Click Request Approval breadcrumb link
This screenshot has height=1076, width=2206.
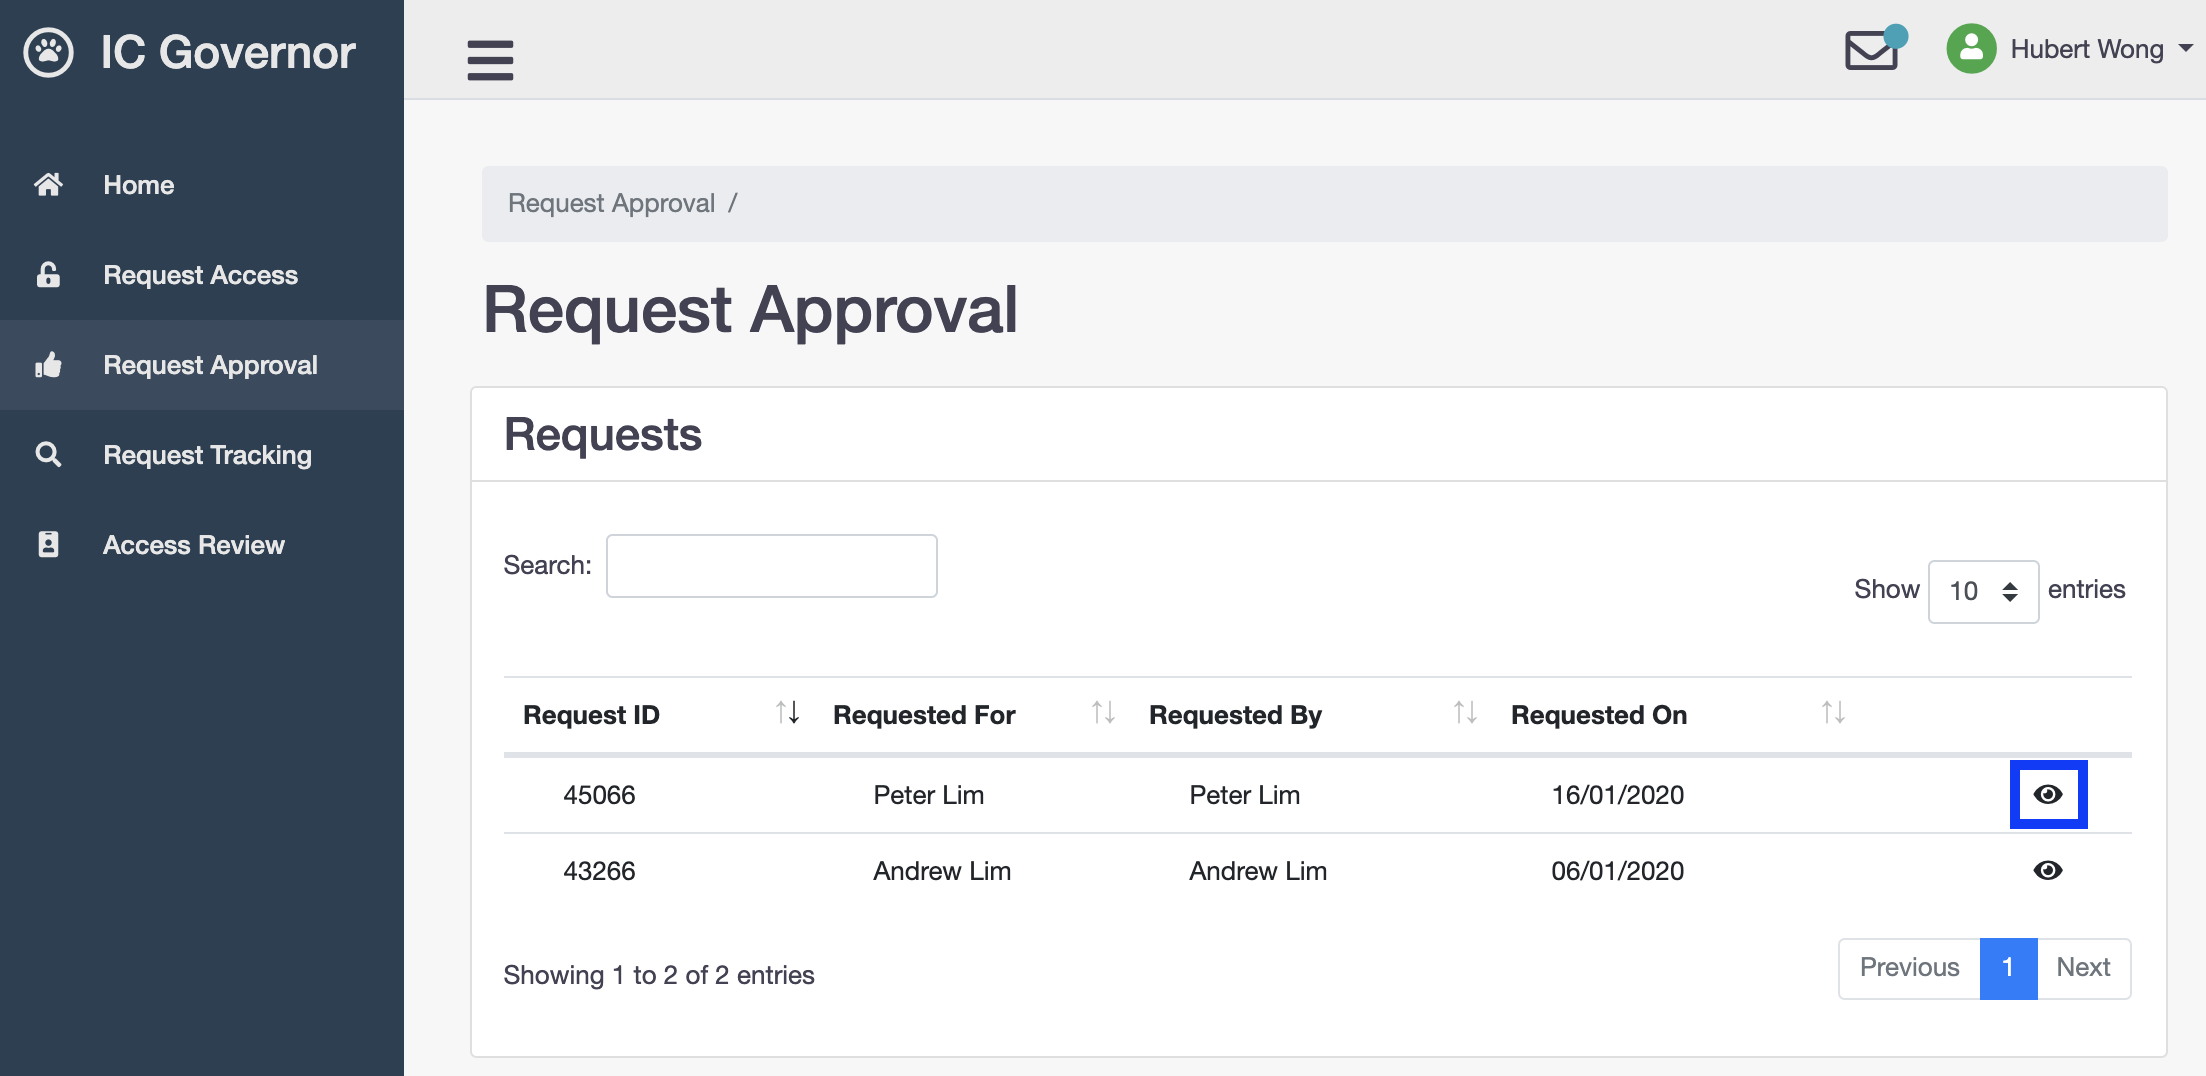click(x=611, y=203)
